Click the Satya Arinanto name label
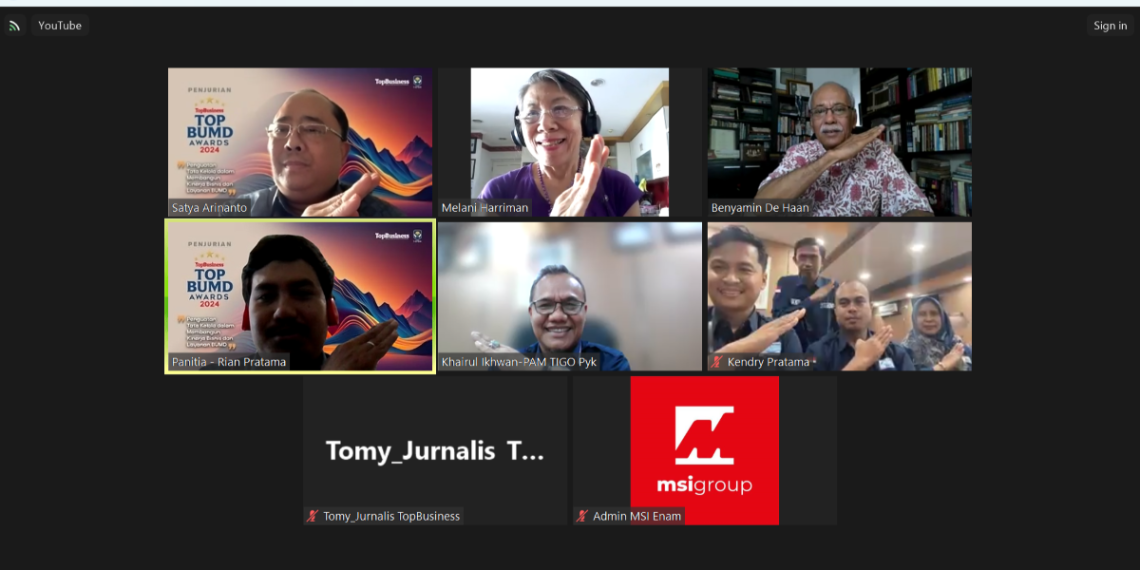Viewport: 1140px width, 570px height. 209,208
